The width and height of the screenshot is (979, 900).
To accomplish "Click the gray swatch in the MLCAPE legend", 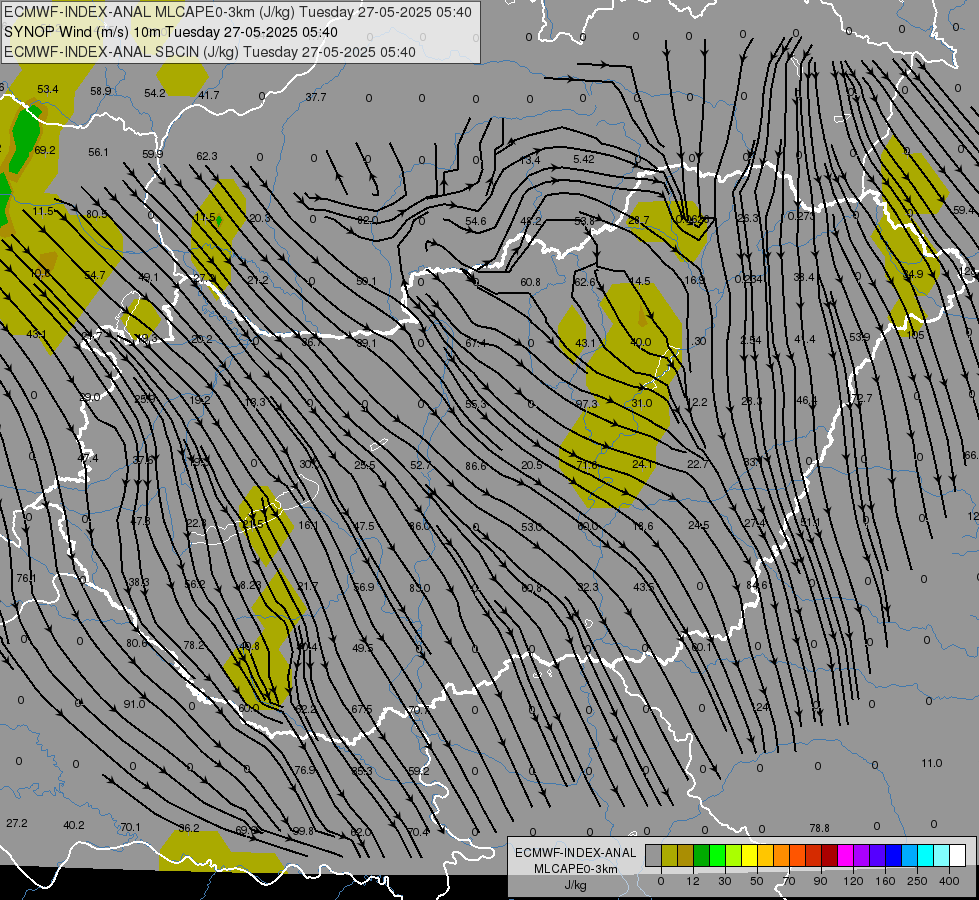I will [x=653, y=856].
